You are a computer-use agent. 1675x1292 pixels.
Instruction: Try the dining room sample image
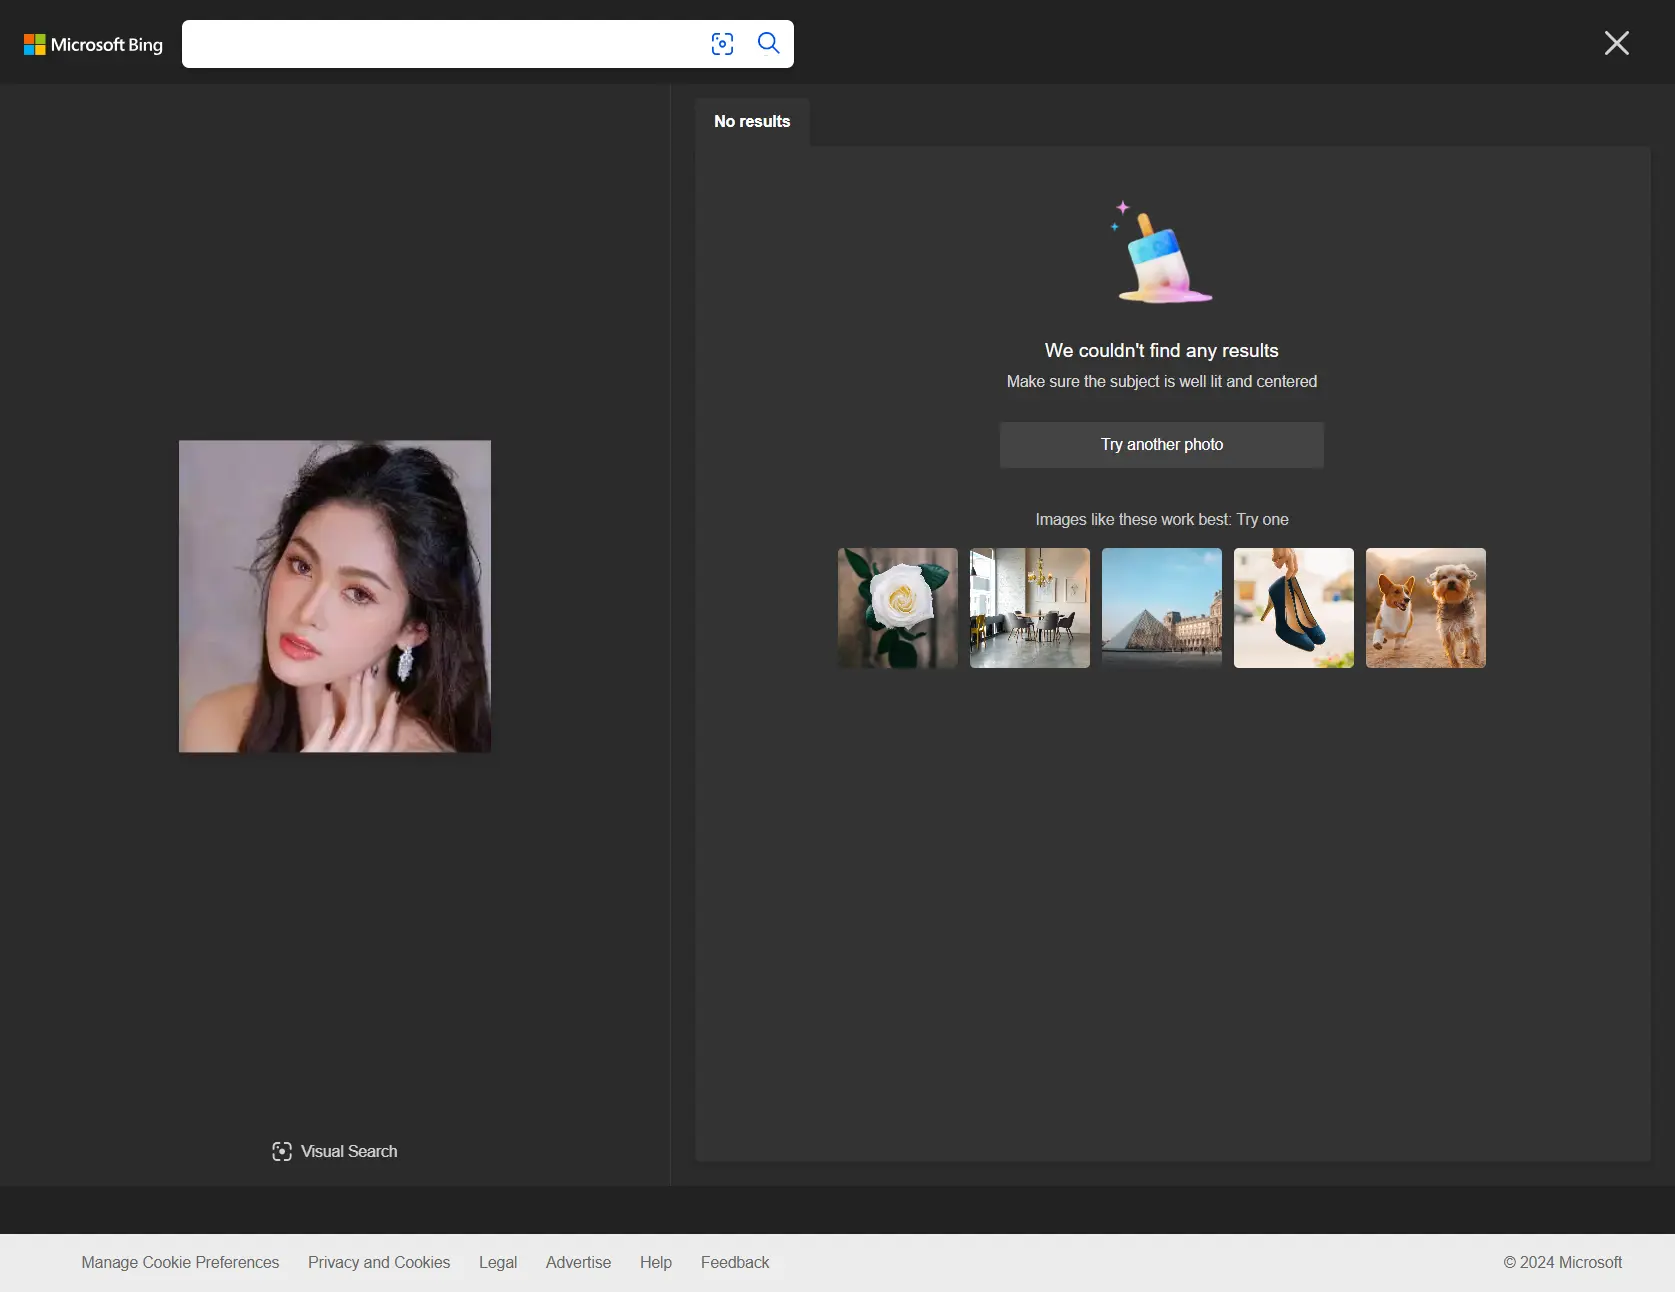[1029, 608]
